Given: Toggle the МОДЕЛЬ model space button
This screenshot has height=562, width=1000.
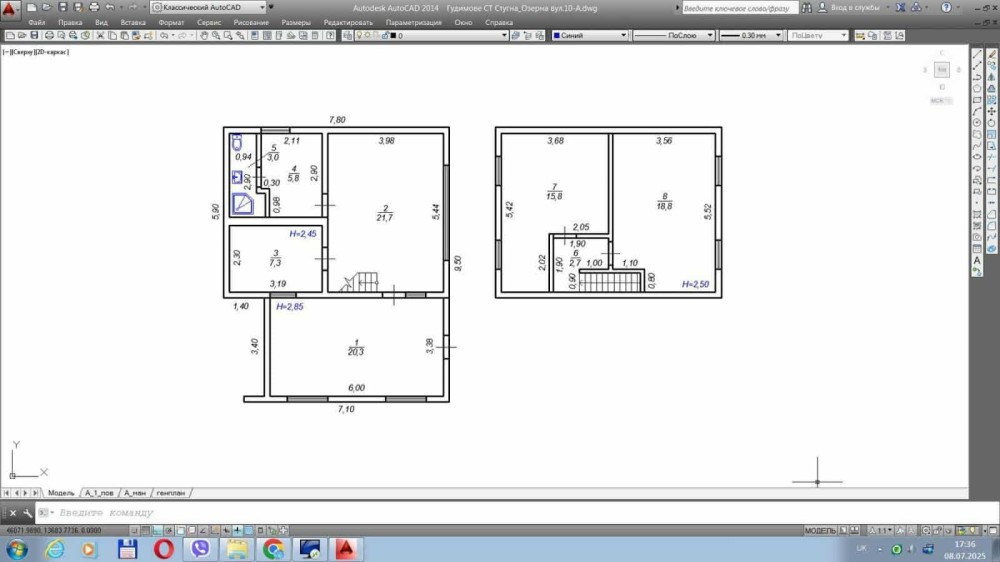Looking at the screenshot, I should coord(820,530).
